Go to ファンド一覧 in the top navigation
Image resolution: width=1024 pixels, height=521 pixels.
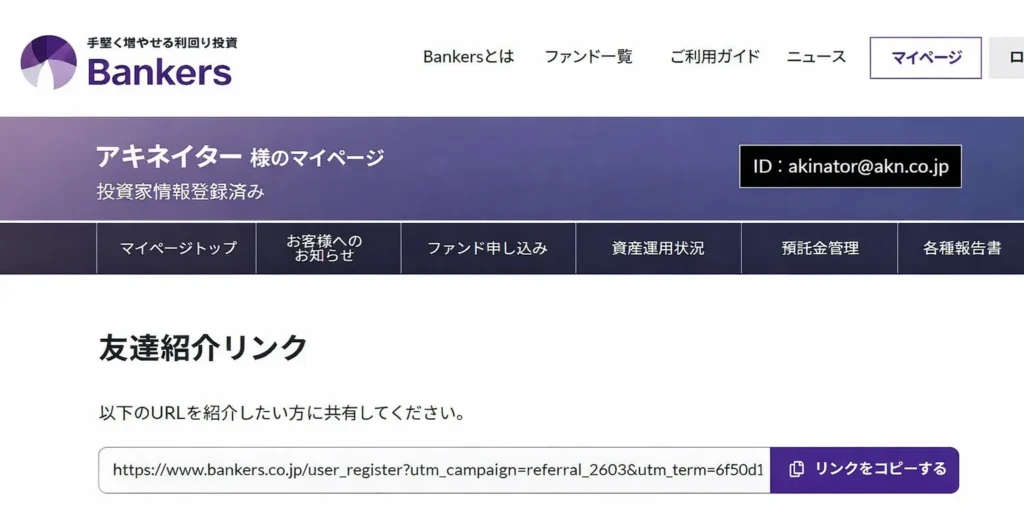(x=588, y=57)
